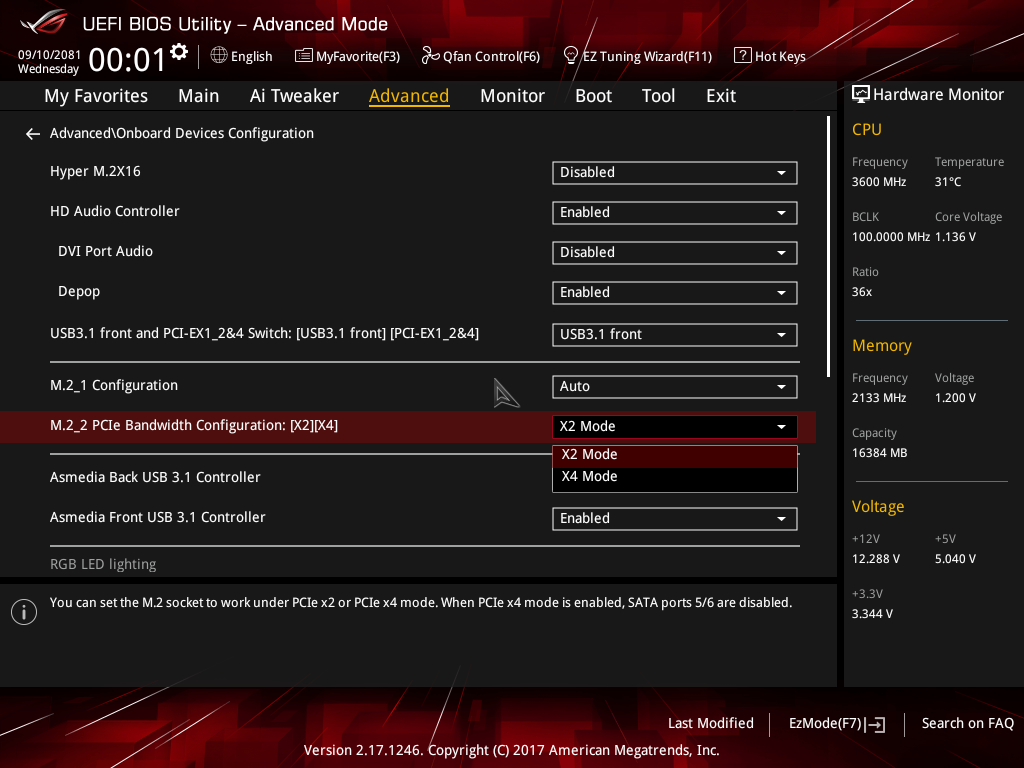Open MyFavorite(F3) list icon

[x=304, y=56]
